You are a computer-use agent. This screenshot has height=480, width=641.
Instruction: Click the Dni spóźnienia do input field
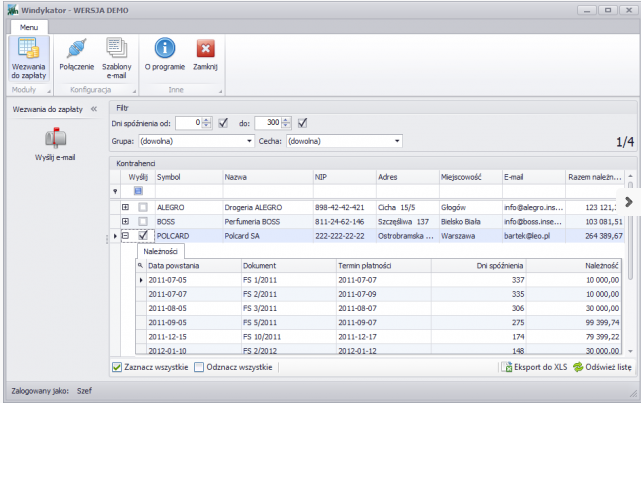coord(268,123)
